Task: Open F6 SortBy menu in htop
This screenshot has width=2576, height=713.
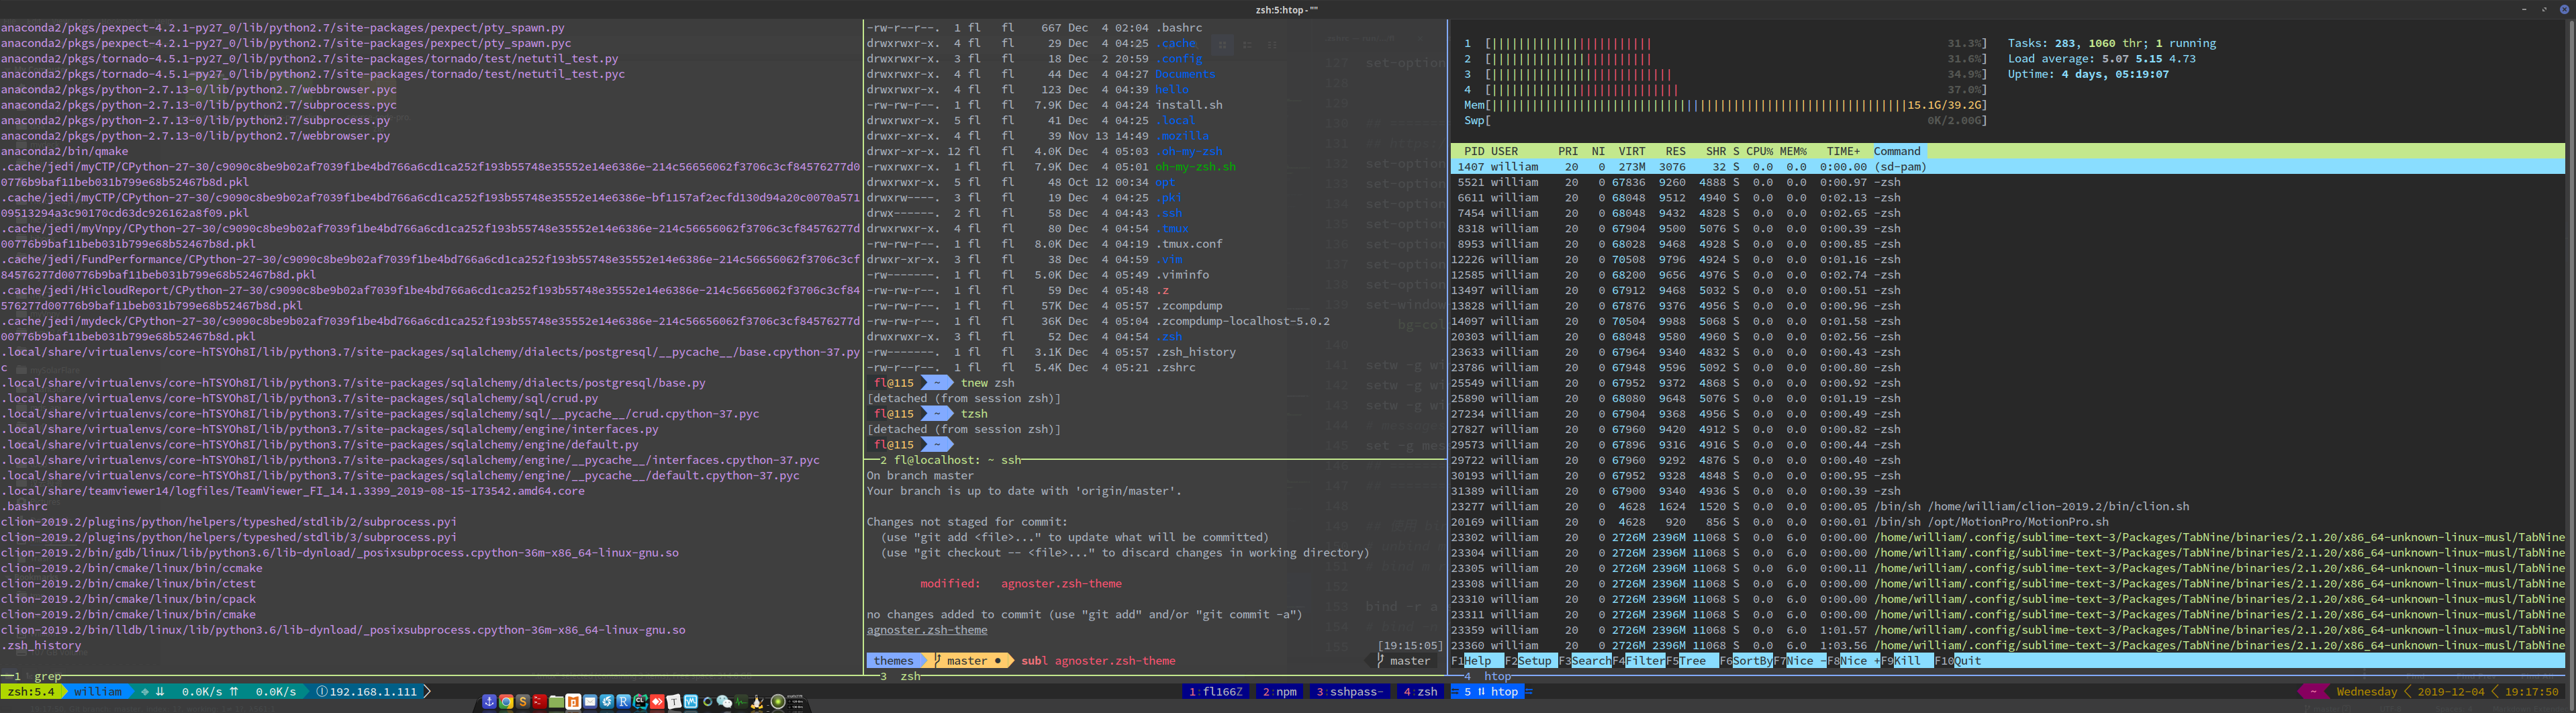Action: coord(1746,661)
